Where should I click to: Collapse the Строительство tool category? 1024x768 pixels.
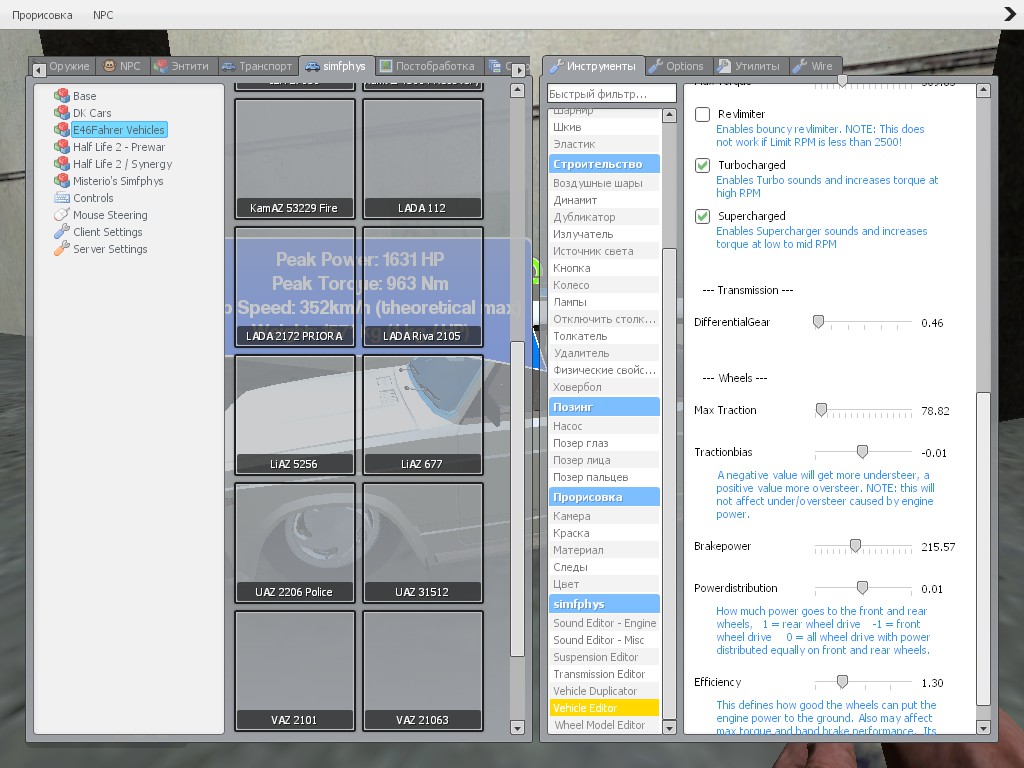(x=604, y=164)
